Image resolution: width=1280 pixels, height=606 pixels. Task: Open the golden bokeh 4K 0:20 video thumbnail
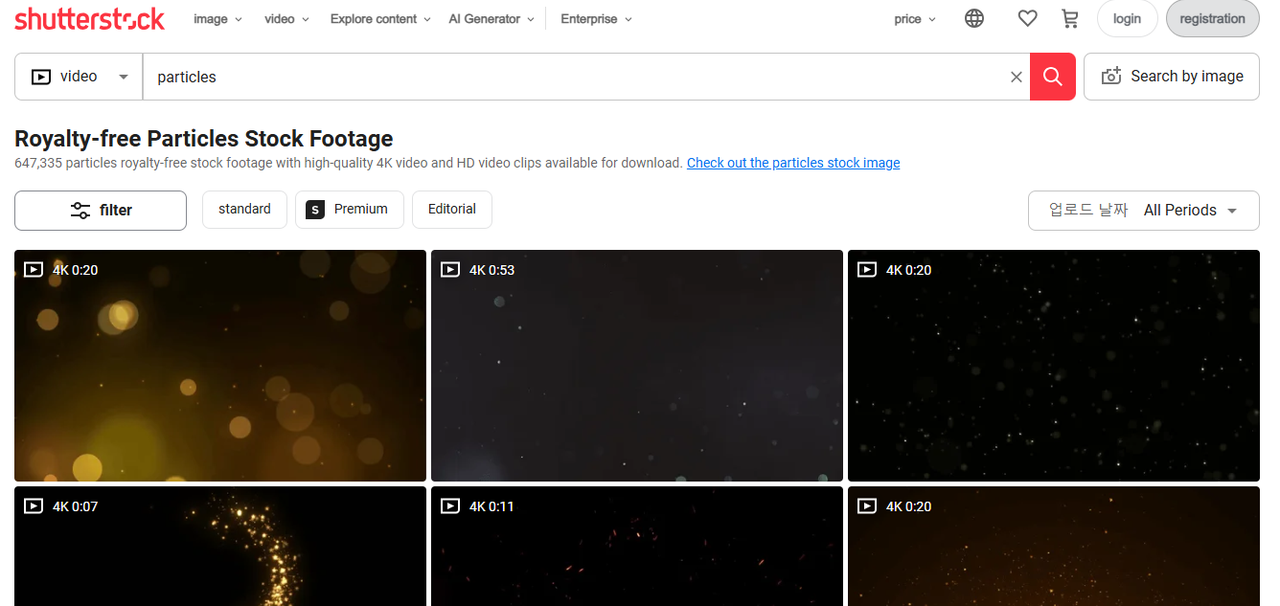220,366
